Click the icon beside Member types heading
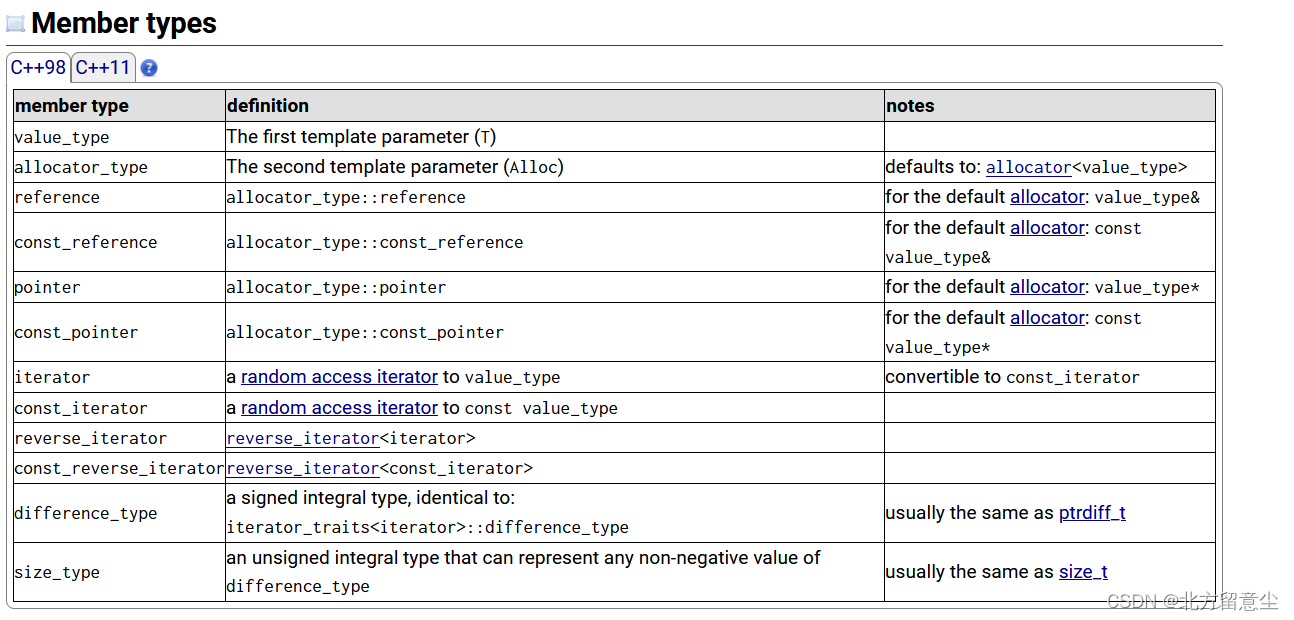The height and width of the screenshot is (620, 1294). 15,24
